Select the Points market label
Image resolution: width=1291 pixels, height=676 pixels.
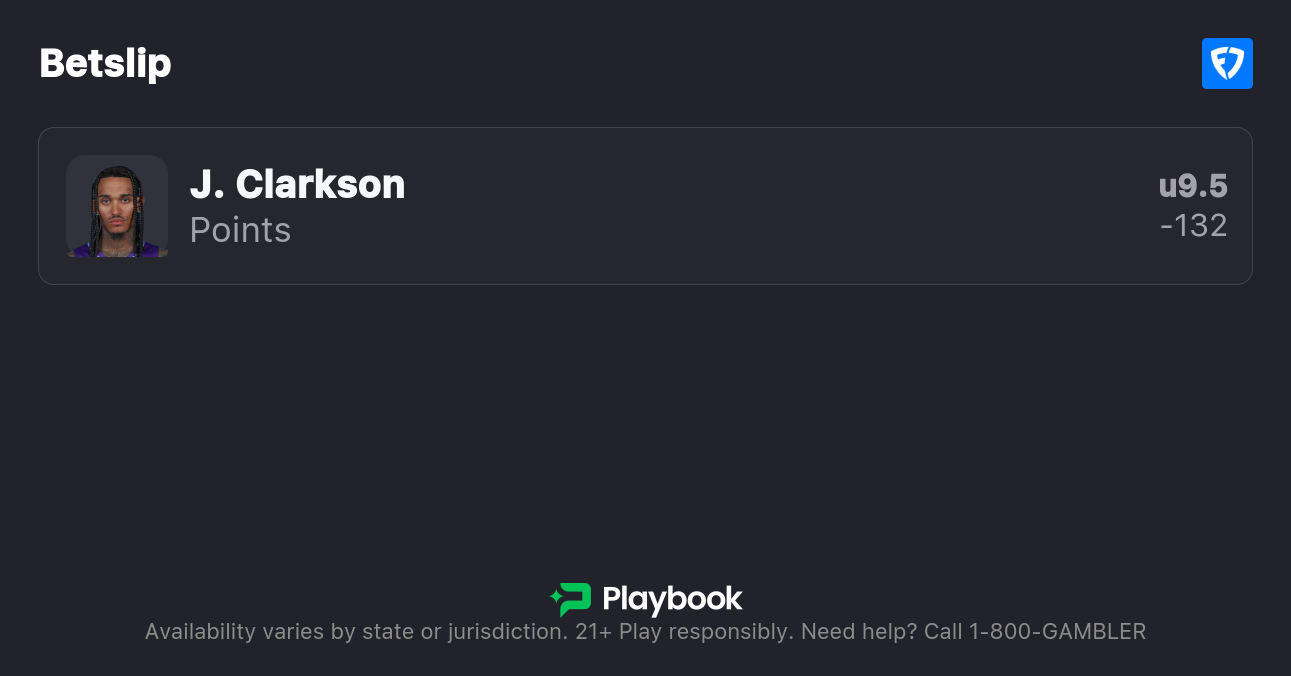coord(240,230)
